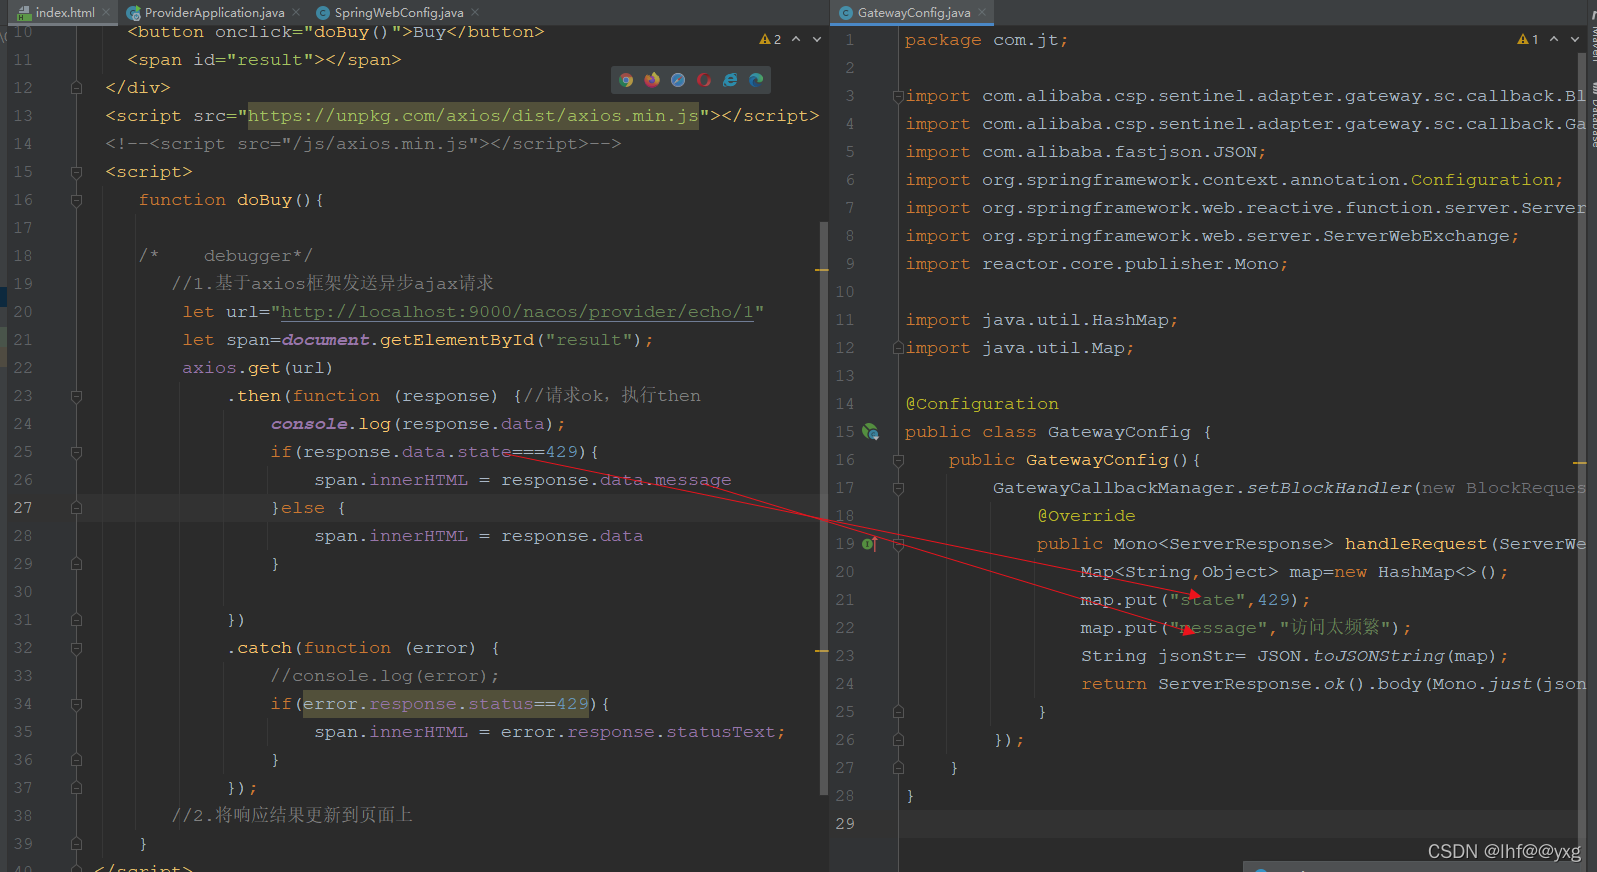This screenshot has height=872, width=1597.
Task: Click the commented axios.min.js script line
Action: point(363,144)
